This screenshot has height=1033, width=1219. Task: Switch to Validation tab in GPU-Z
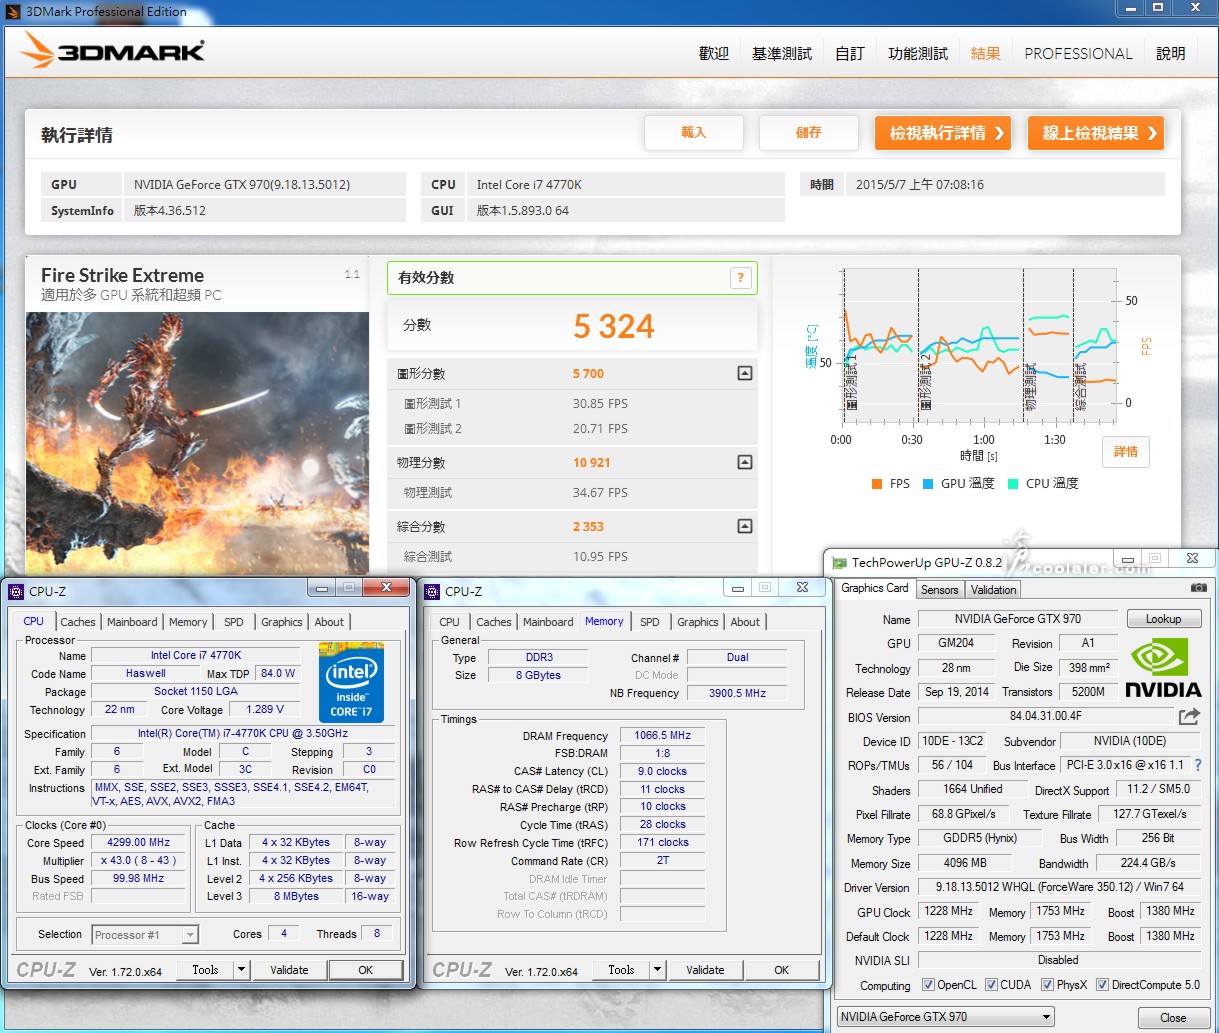pos(993,590)
